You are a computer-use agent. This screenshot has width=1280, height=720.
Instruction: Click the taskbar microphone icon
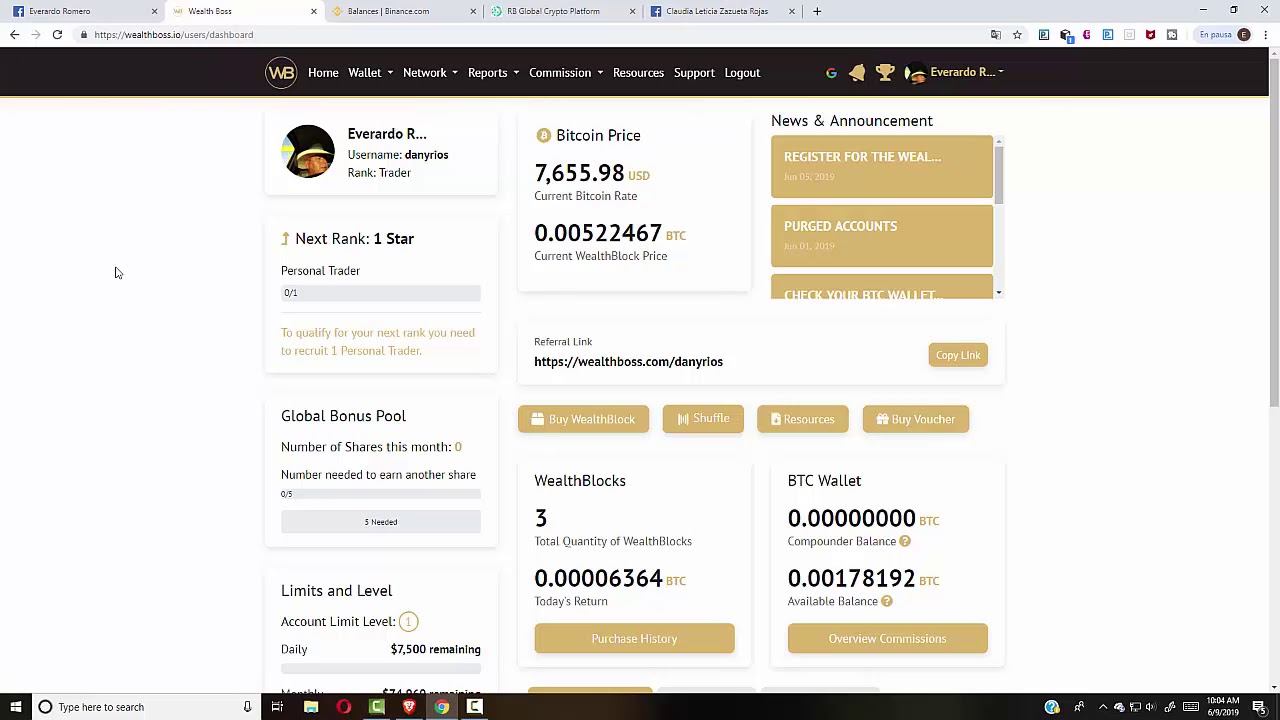tap(247, 707)
